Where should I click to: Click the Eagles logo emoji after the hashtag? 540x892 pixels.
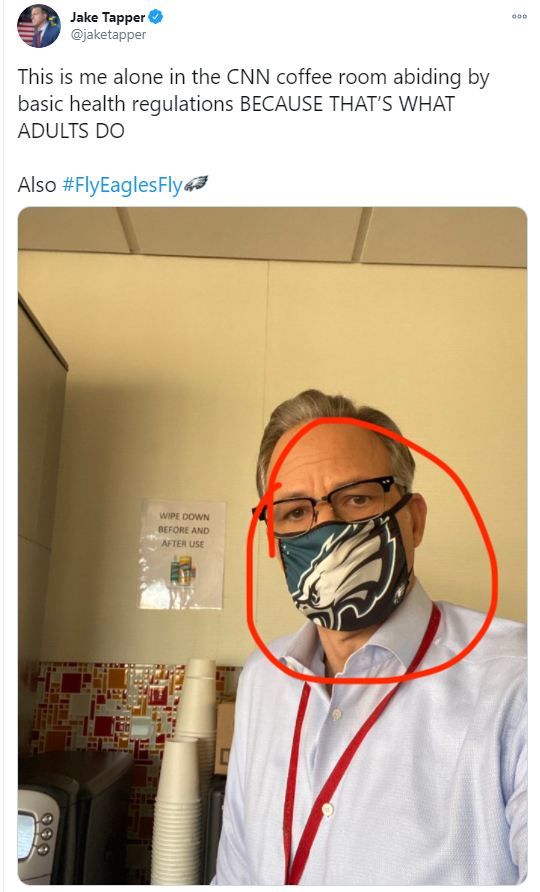click(x=196, y=184)
